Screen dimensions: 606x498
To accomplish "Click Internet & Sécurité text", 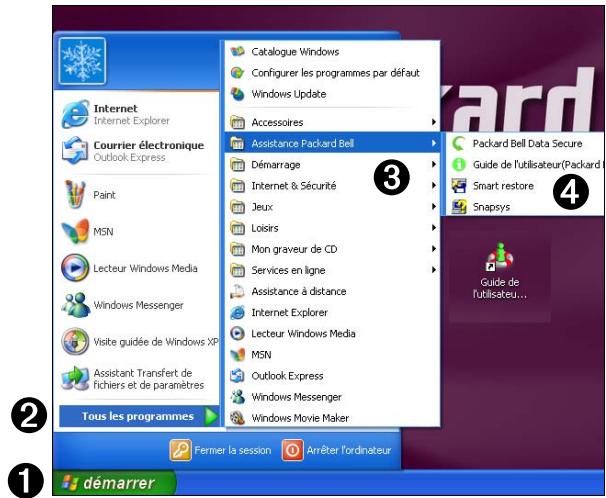I will (294, 186).
